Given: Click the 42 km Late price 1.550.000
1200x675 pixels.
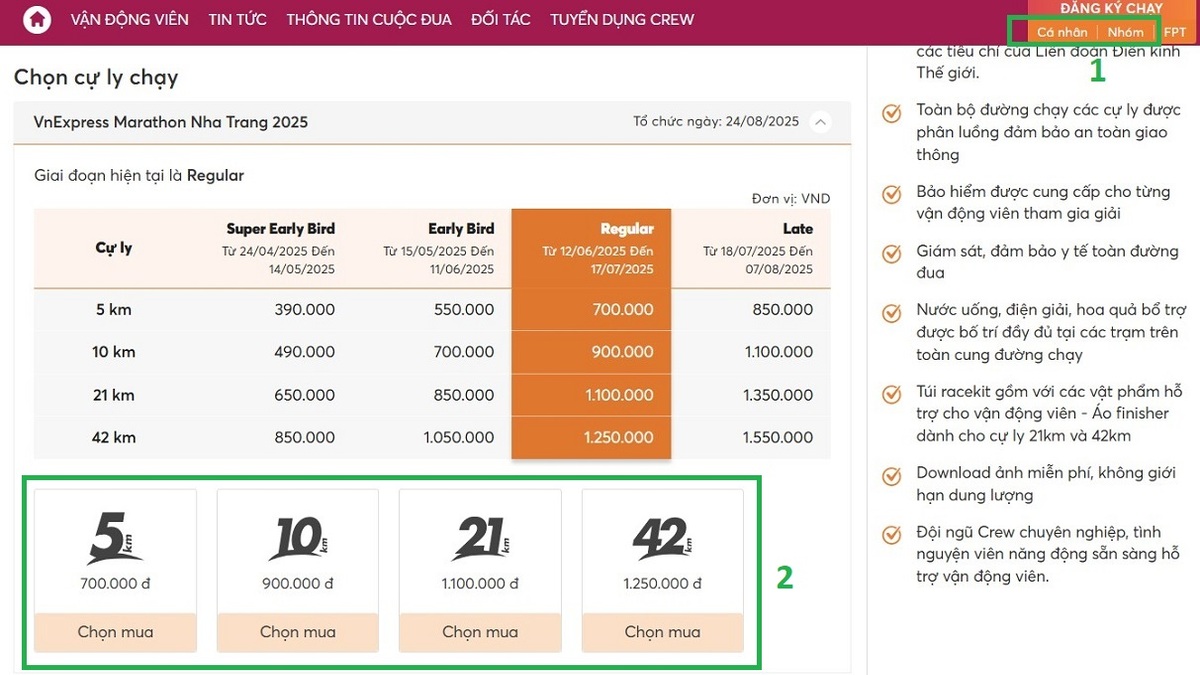Looking at the screenshot, I should [x=778, y=438].
